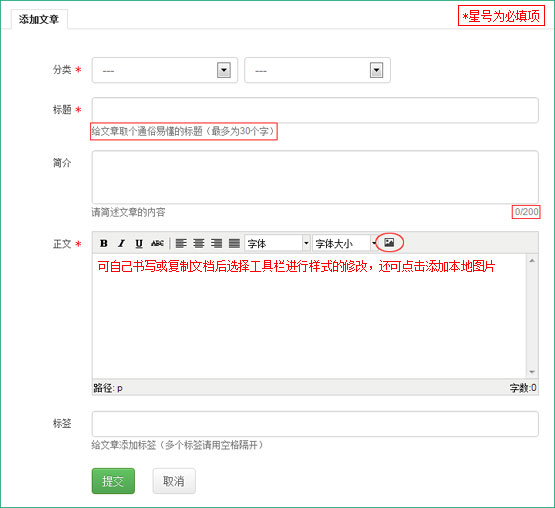Screen dimensions: 555x508
Task: Open the second 分类 subcategory dropdown
Action: click(x=317, y=70)
